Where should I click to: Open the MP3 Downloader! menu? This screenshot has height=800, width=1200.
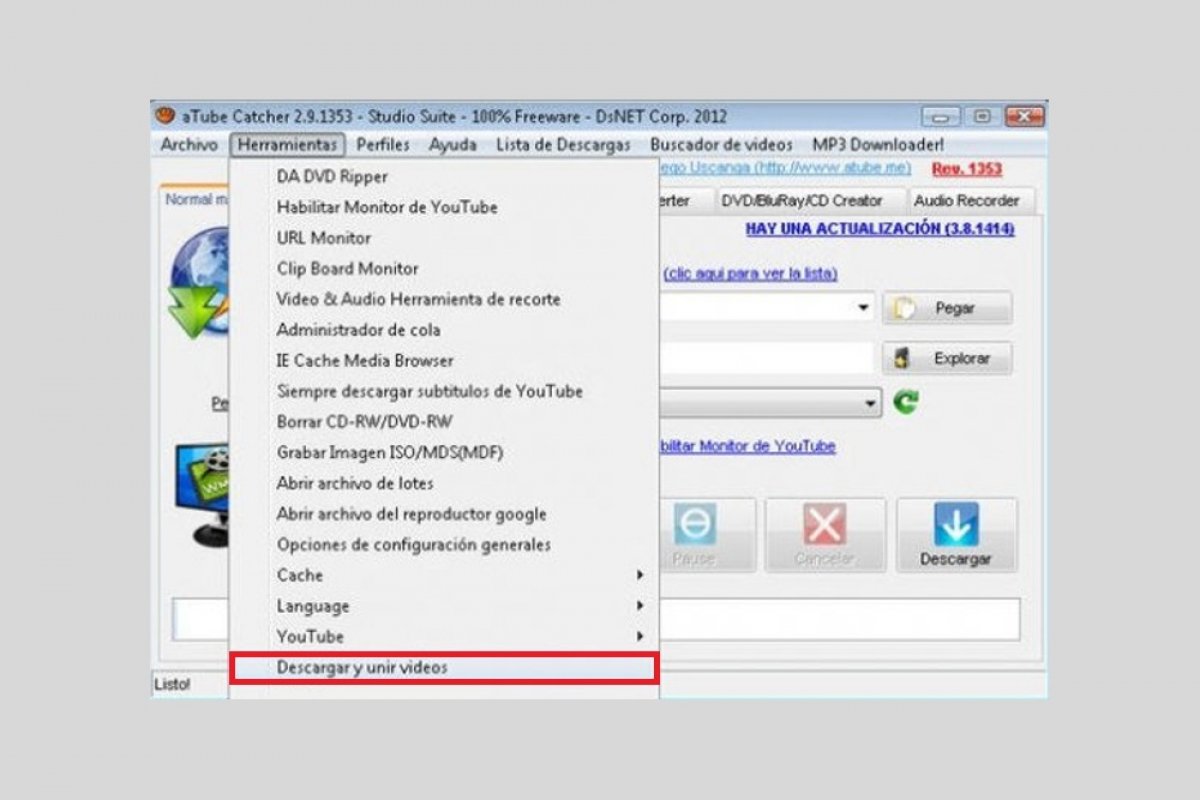pos(878,145)
